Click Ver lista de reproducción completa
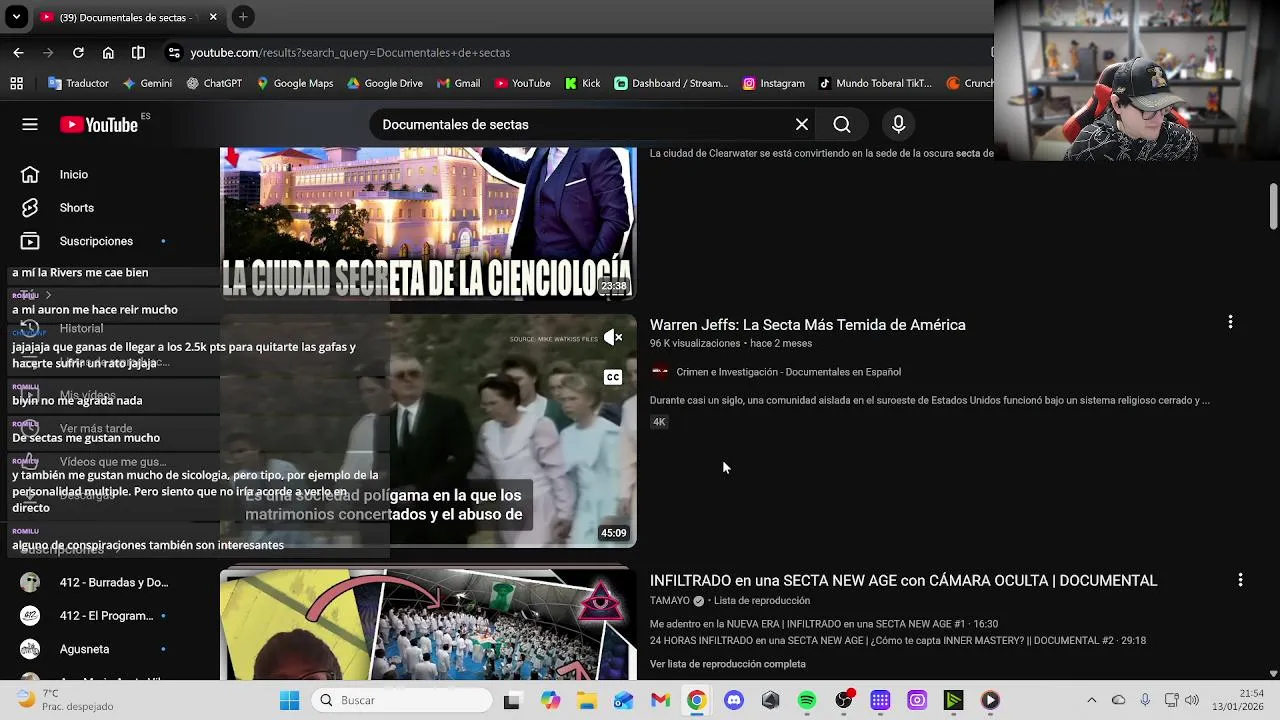This screenshot has height=720, width=1280. [x=727, y=664]
